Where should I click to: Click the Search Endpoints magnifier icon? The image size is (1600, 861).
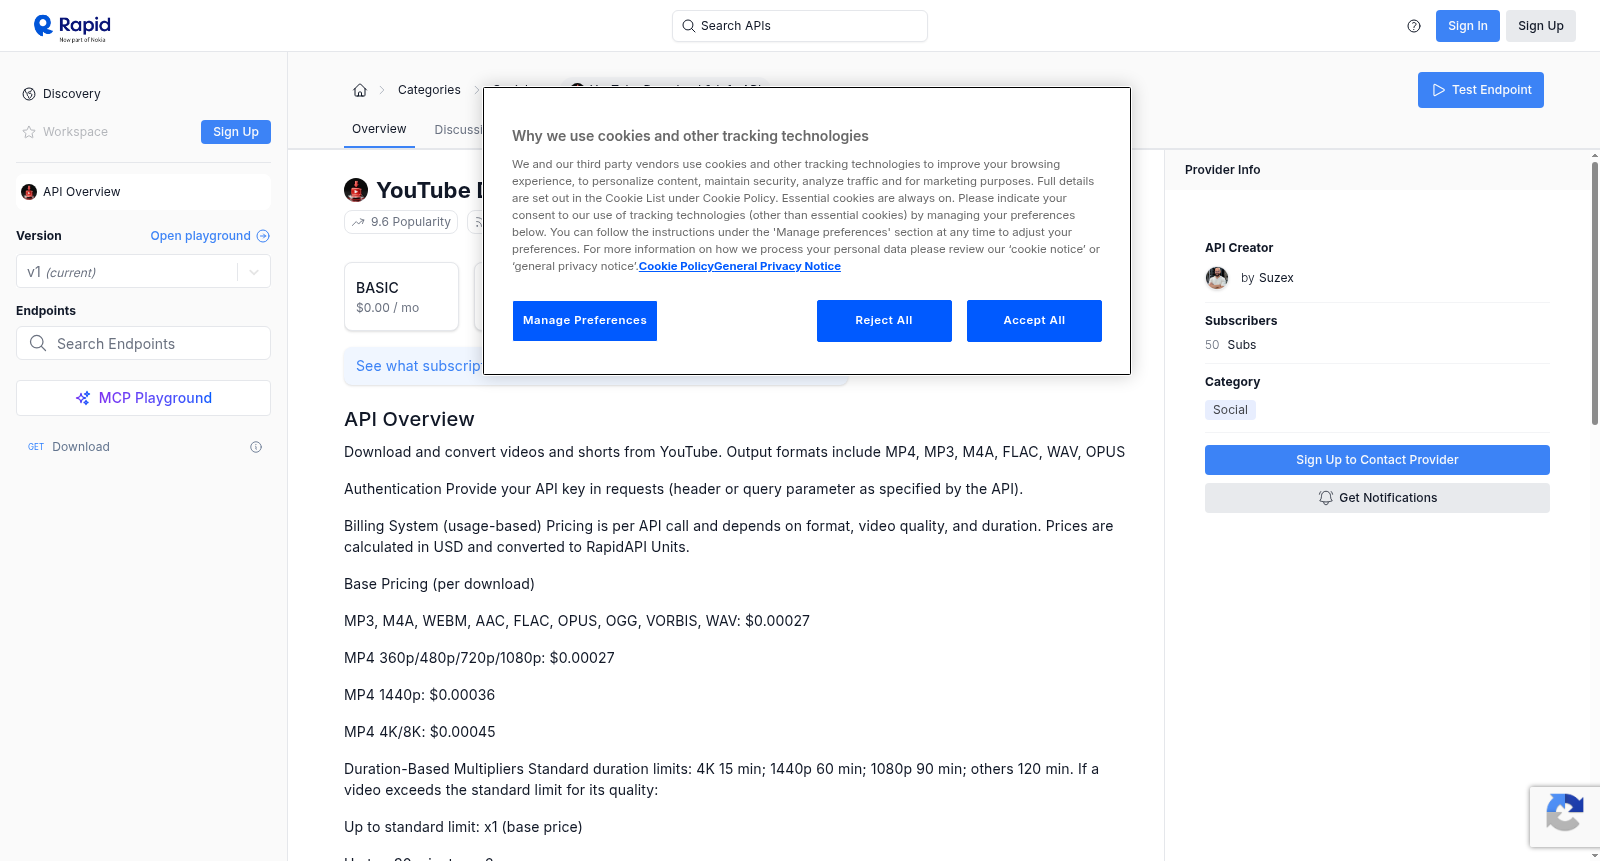38,343
